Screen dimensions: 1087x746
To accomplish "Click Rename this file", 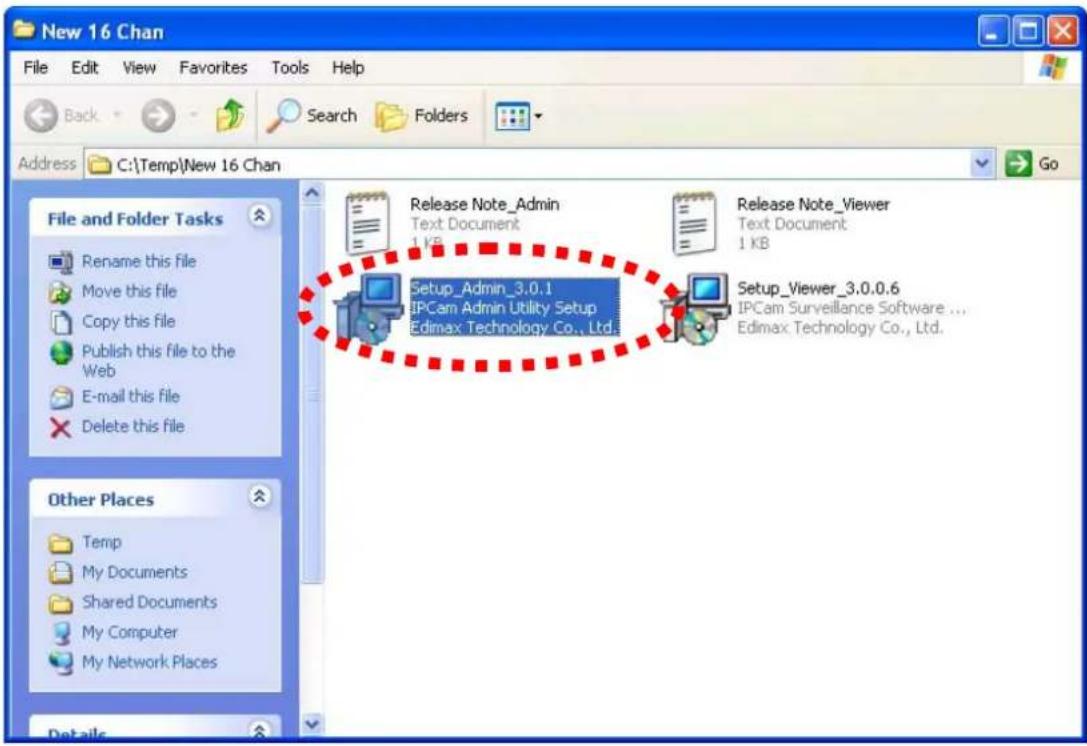I will [139, 261].
